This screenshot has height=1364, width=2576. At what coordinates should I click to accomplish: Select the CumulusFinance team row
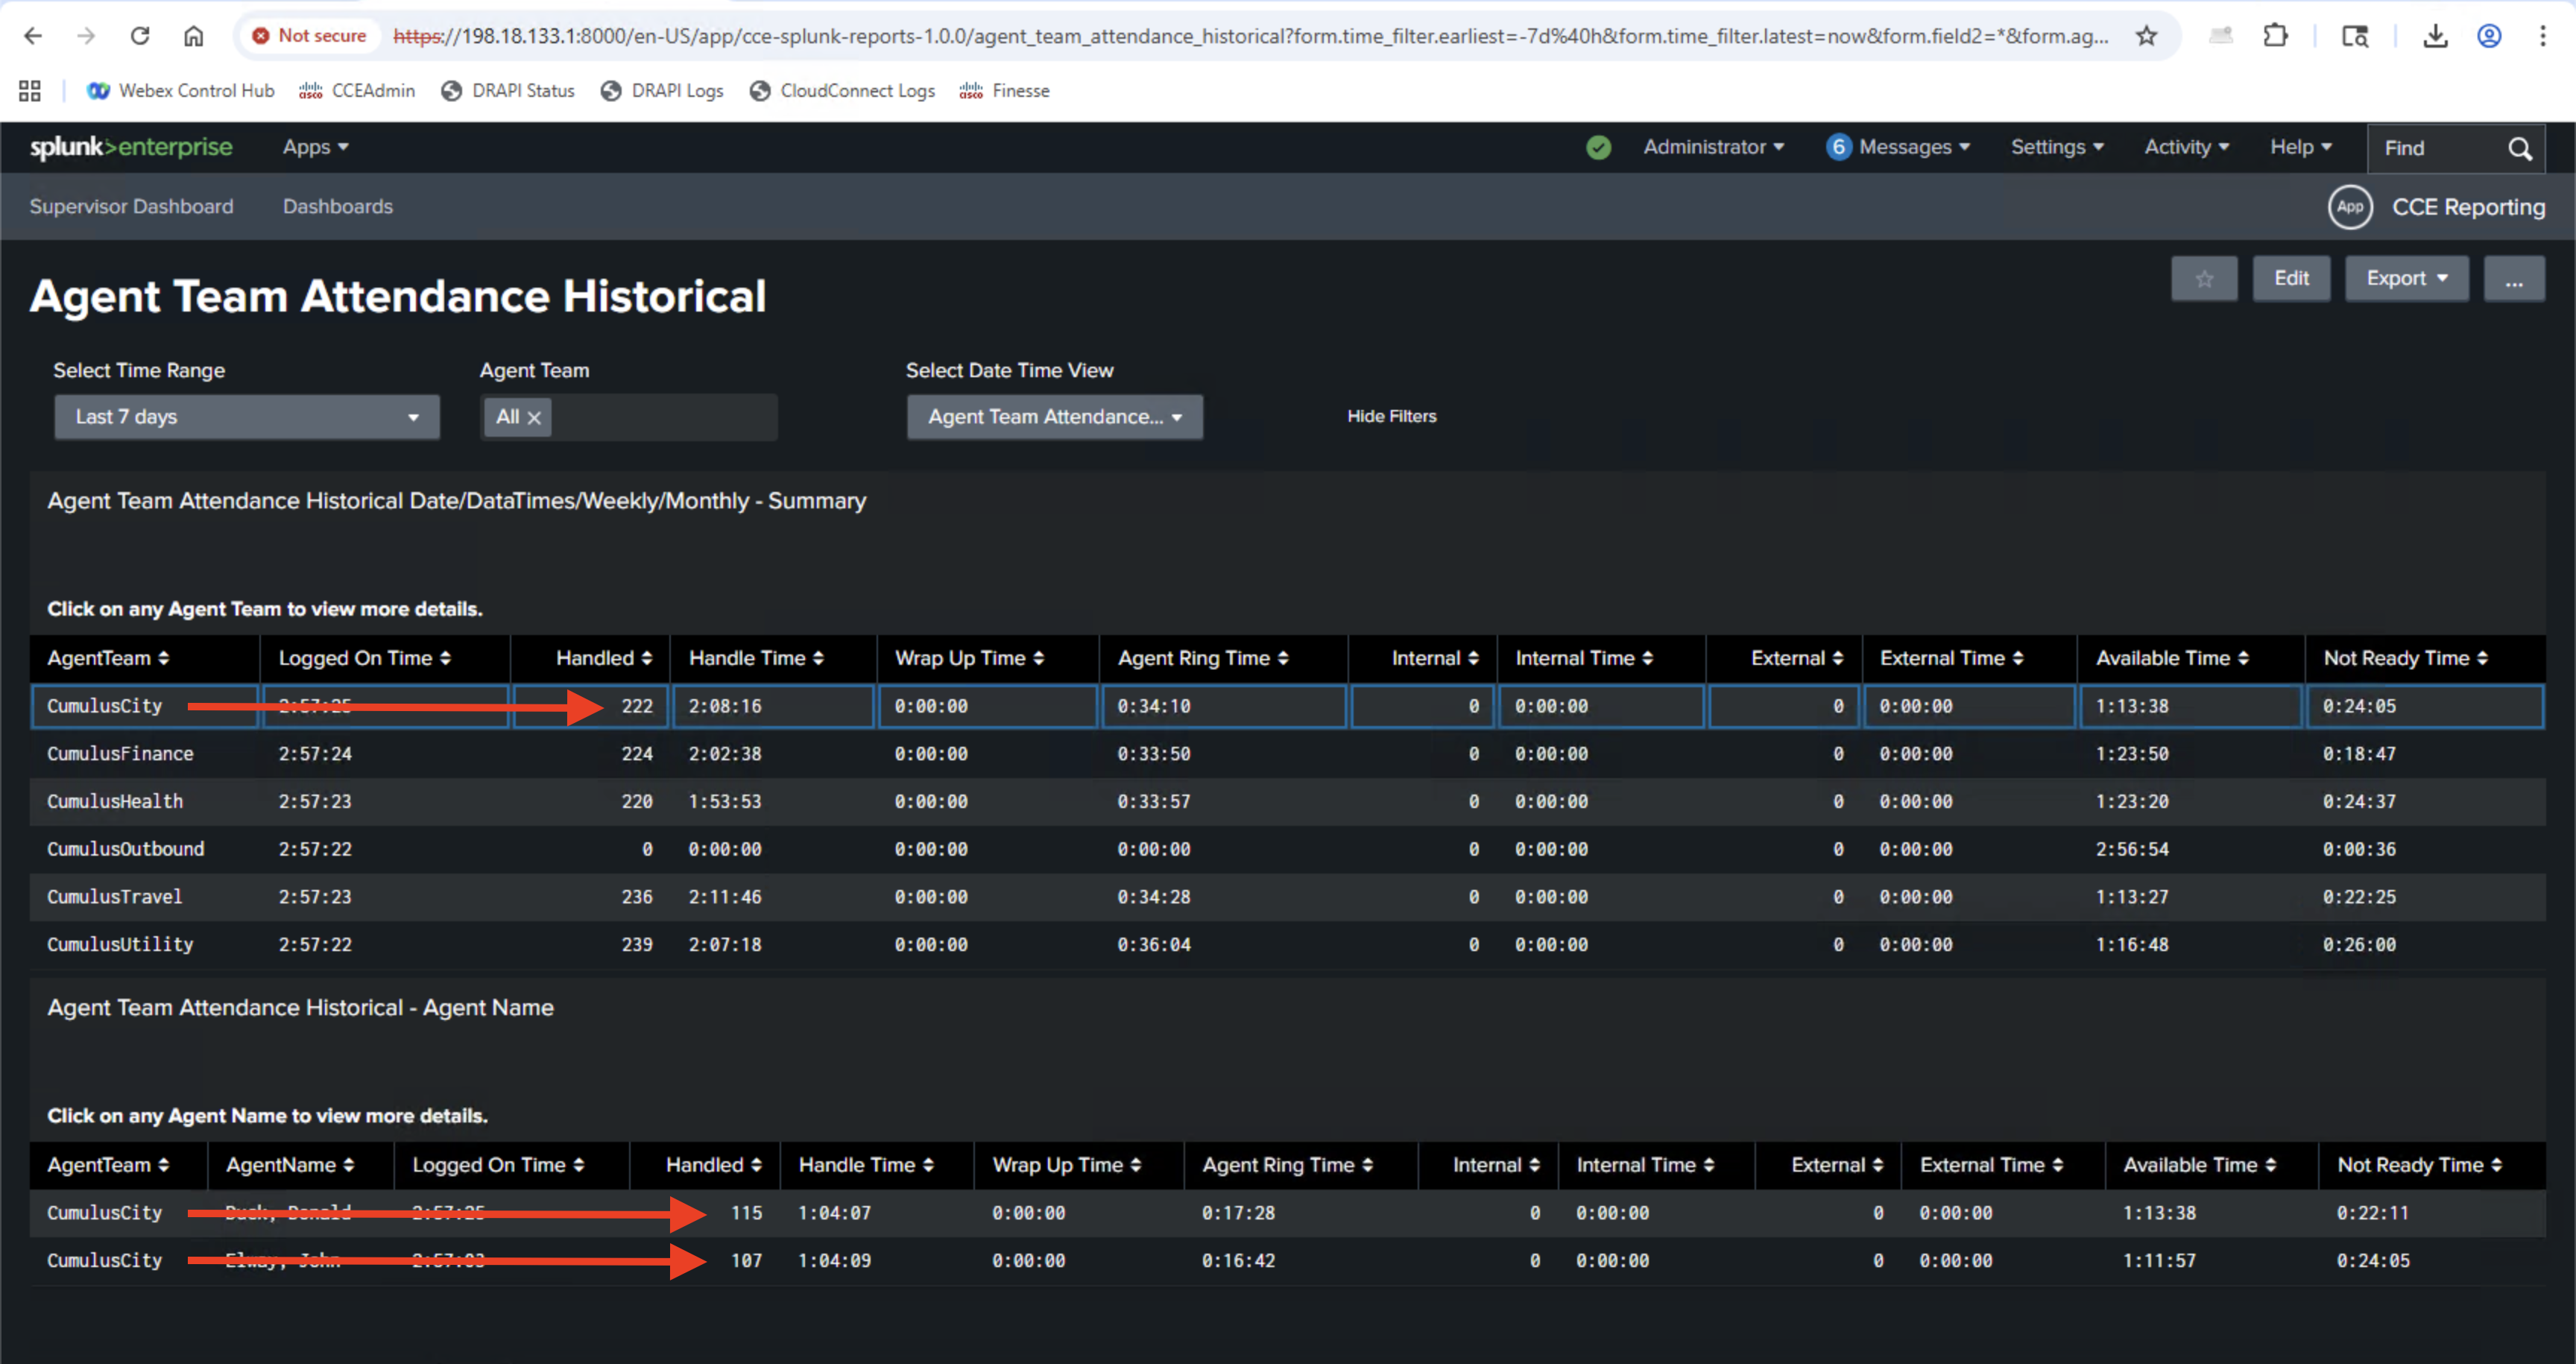pyautogui.click(x=1287, y=754)
